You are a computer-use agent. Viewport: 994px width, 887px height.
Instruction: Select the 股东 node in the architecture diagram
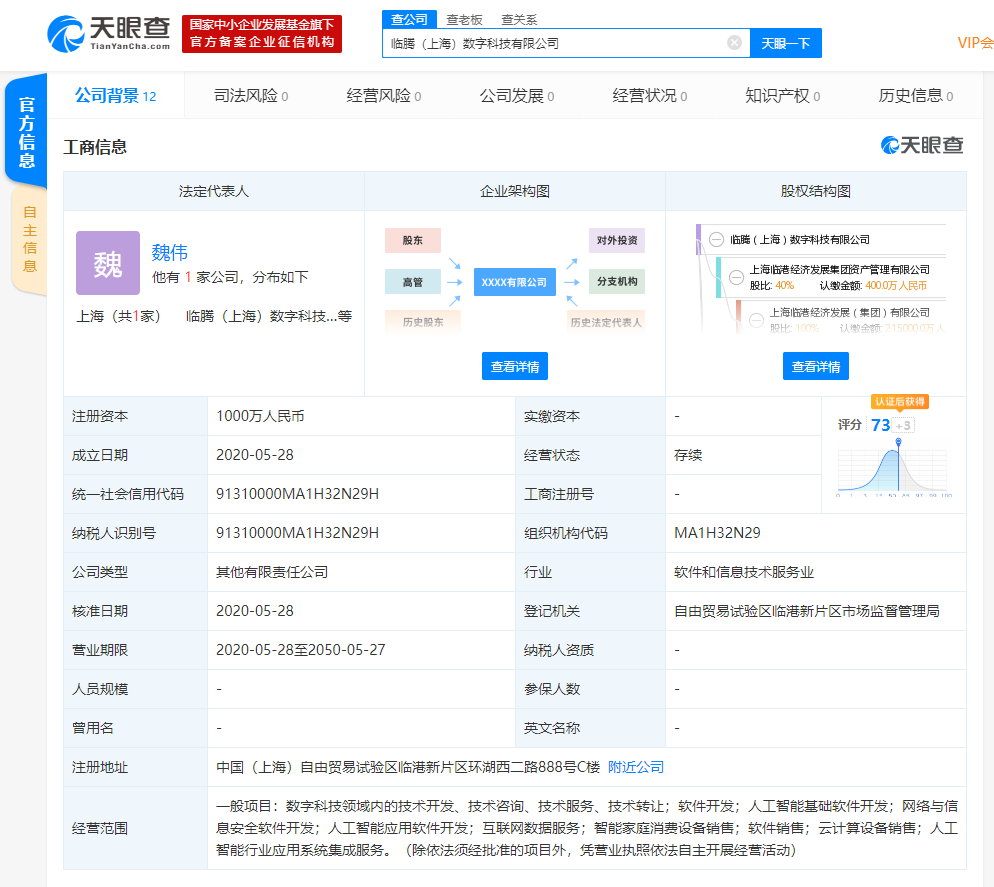click(x=412, y=240)
